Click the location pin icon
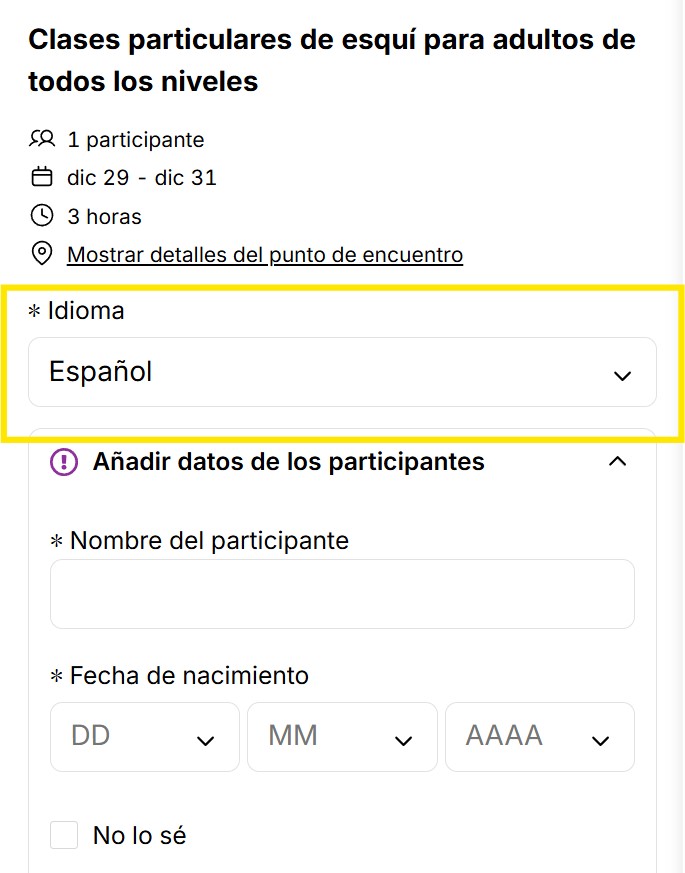The image size is (685, 873). tap(41, 254)
